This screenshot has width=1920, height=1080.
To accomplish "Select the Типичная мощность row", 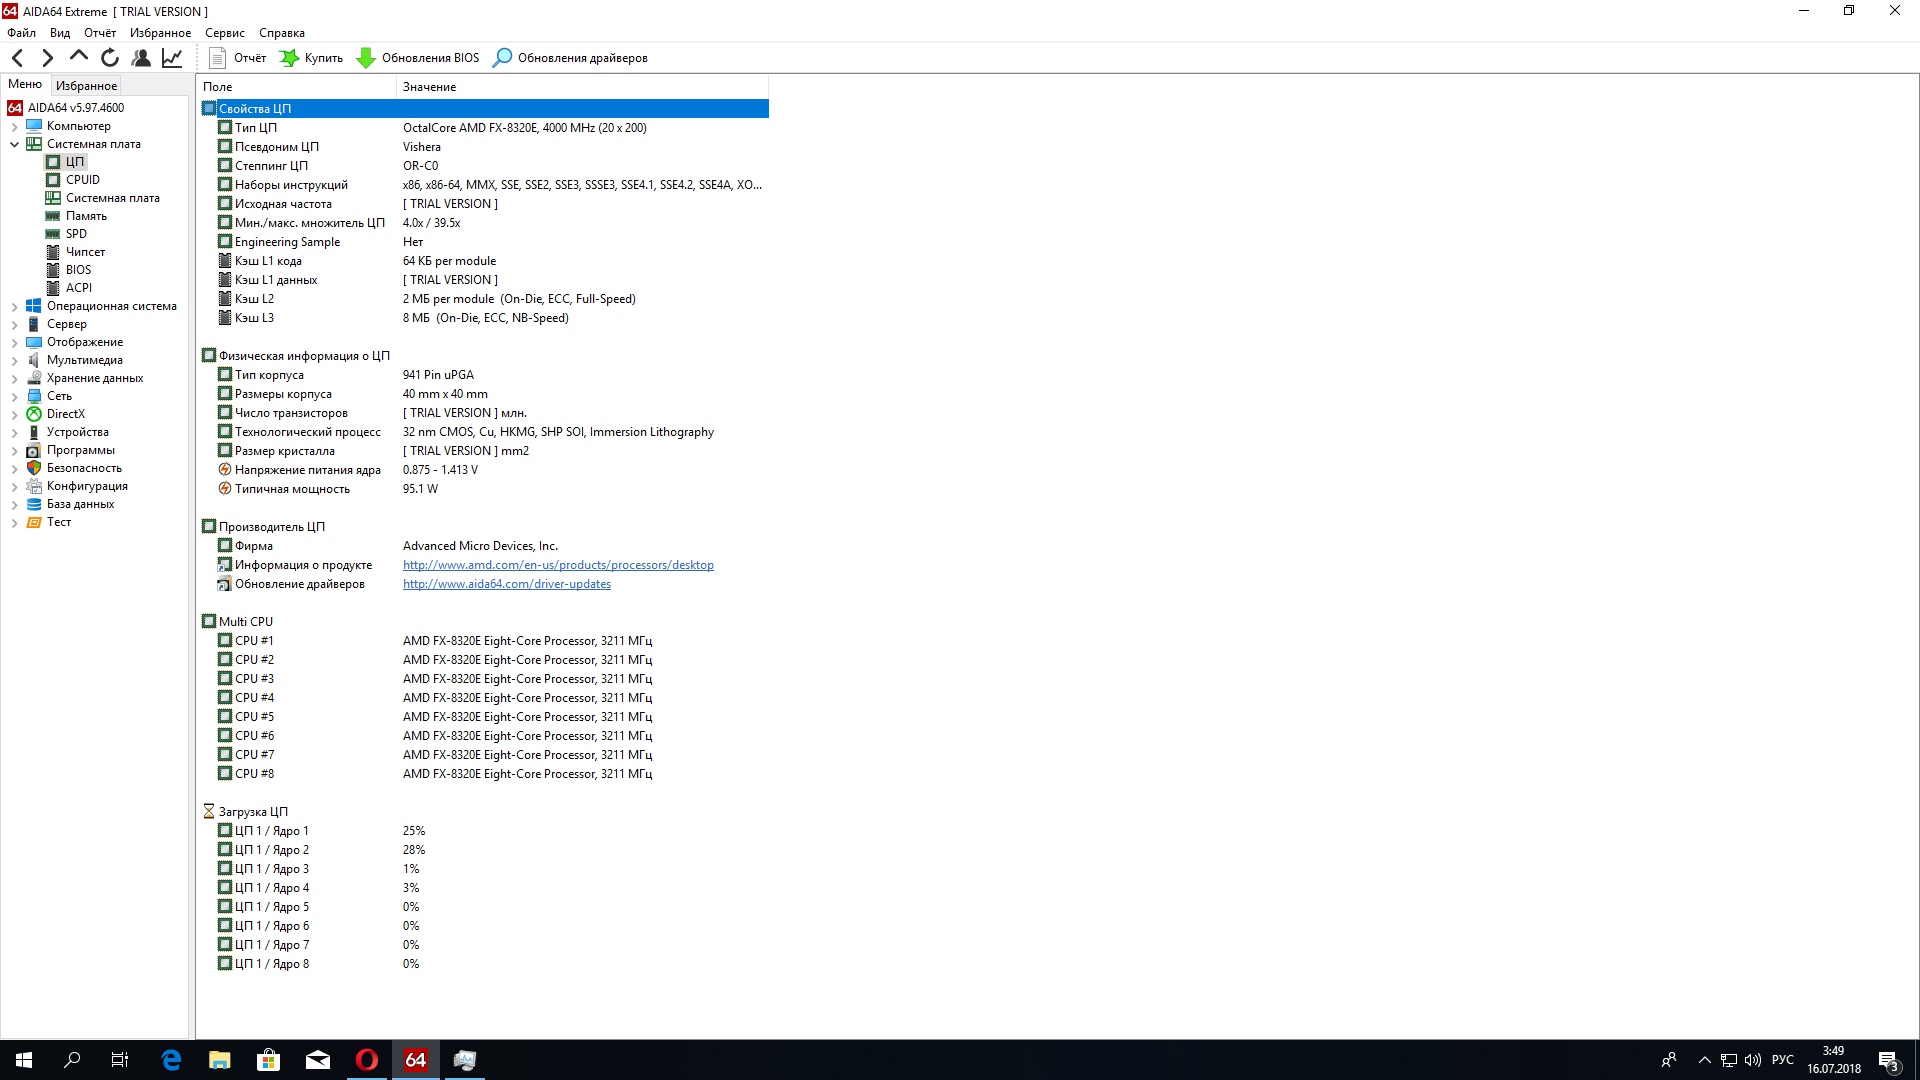I will [x=484, y=489].
